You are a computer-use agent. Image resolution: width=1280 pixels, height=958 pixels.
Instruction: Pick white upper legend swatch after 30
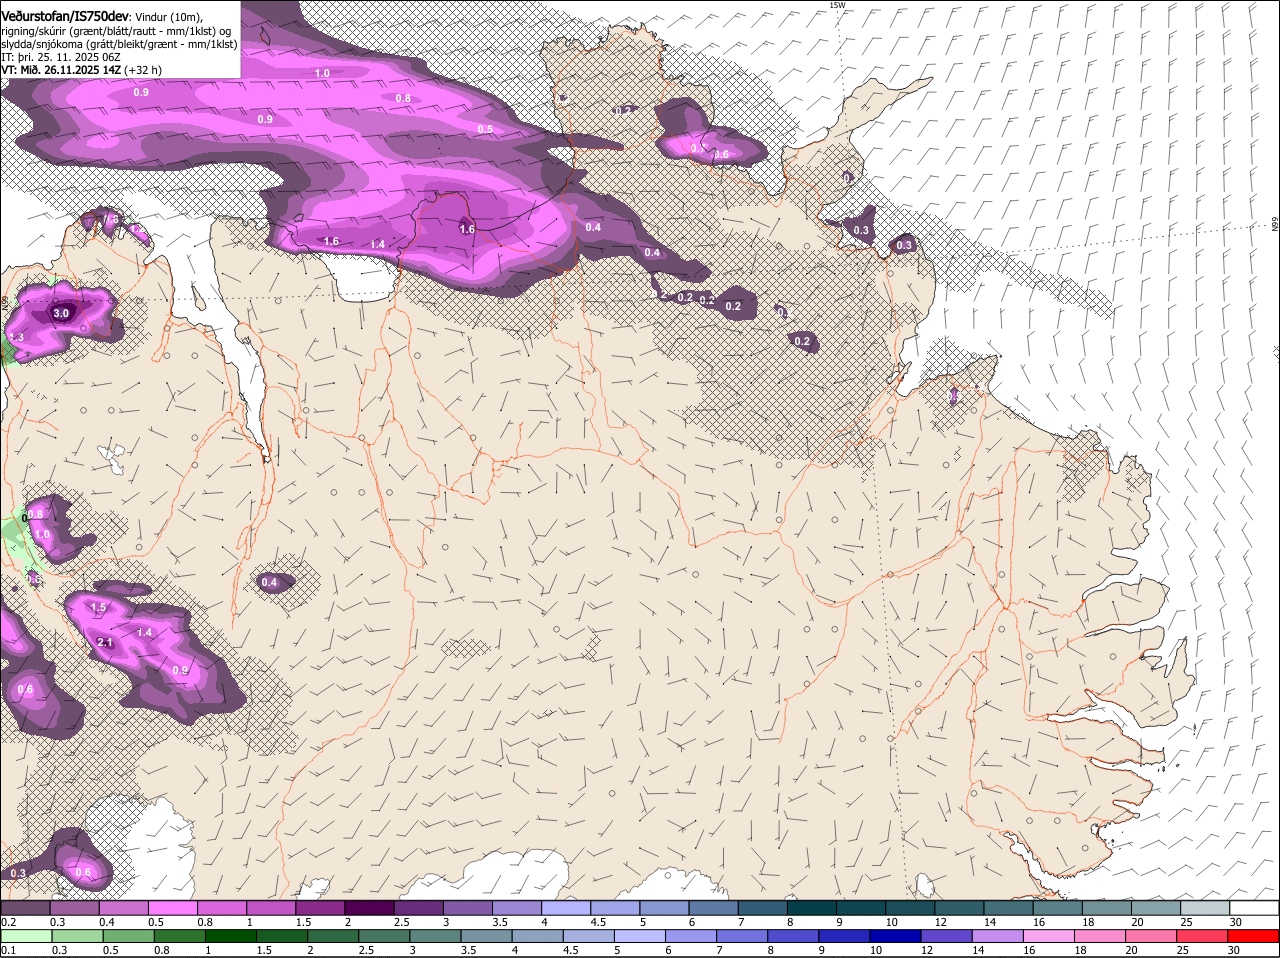coord(1254,908)
